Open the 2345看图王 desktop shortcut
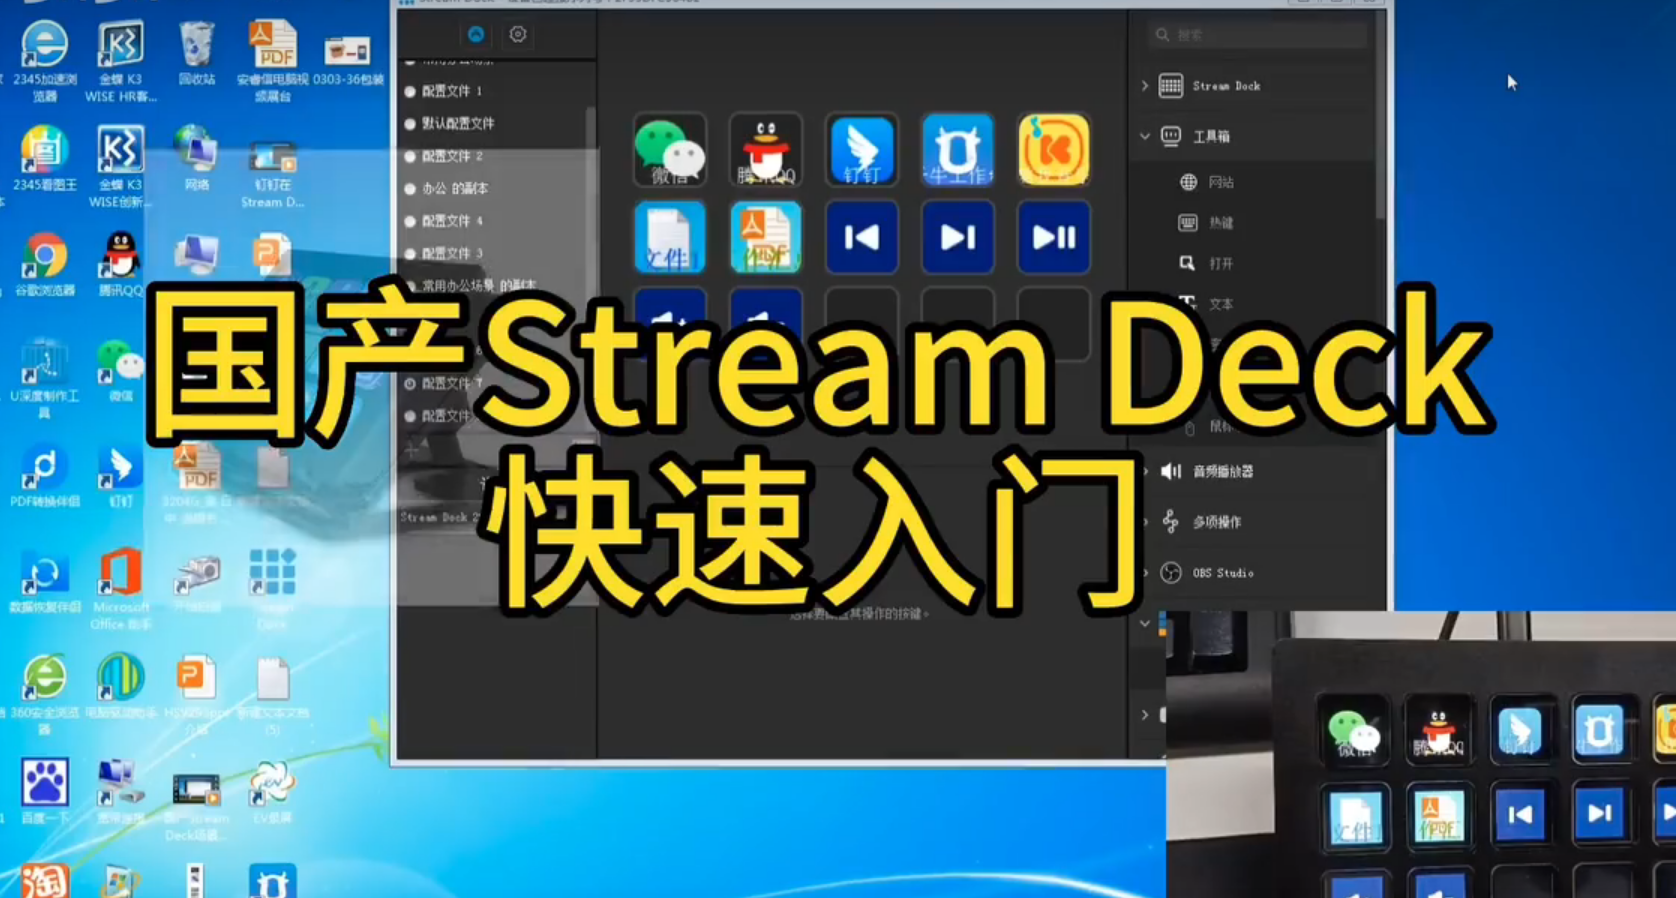Screen dimensions: 1676x898 pos(44,158)
